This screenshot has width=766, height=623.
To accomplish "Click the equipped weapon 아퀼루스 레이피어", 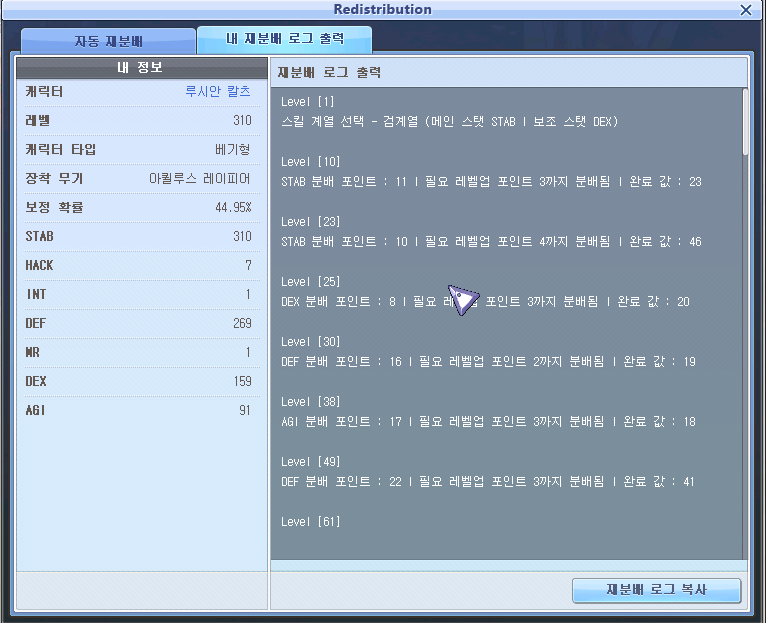I will point(200,178).
